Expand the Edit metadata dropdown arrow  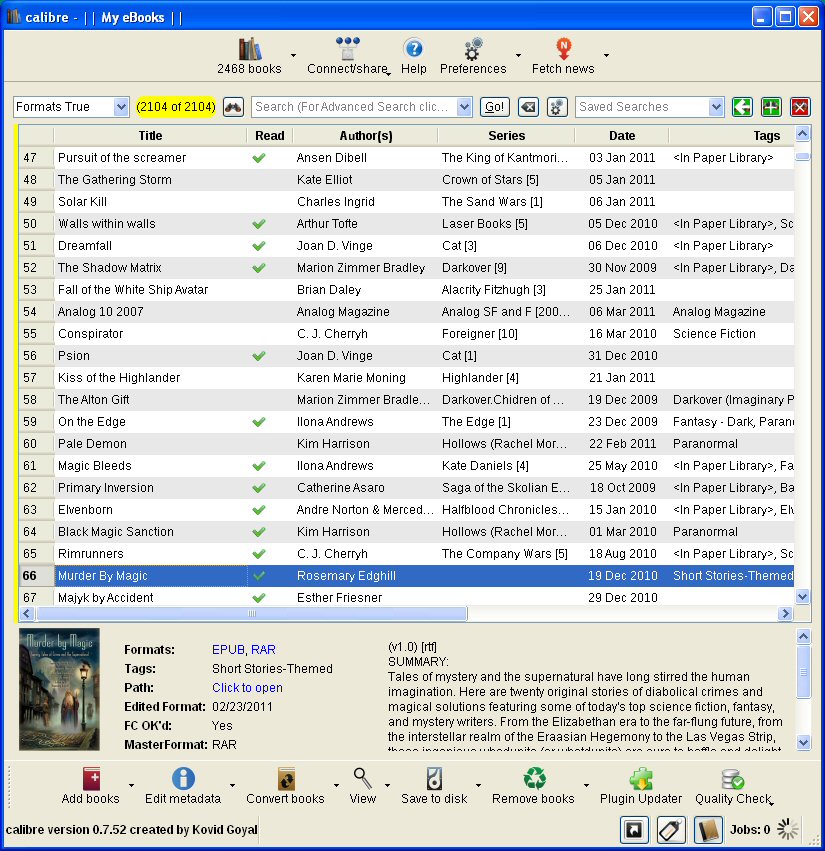click(x=232, y=785)
